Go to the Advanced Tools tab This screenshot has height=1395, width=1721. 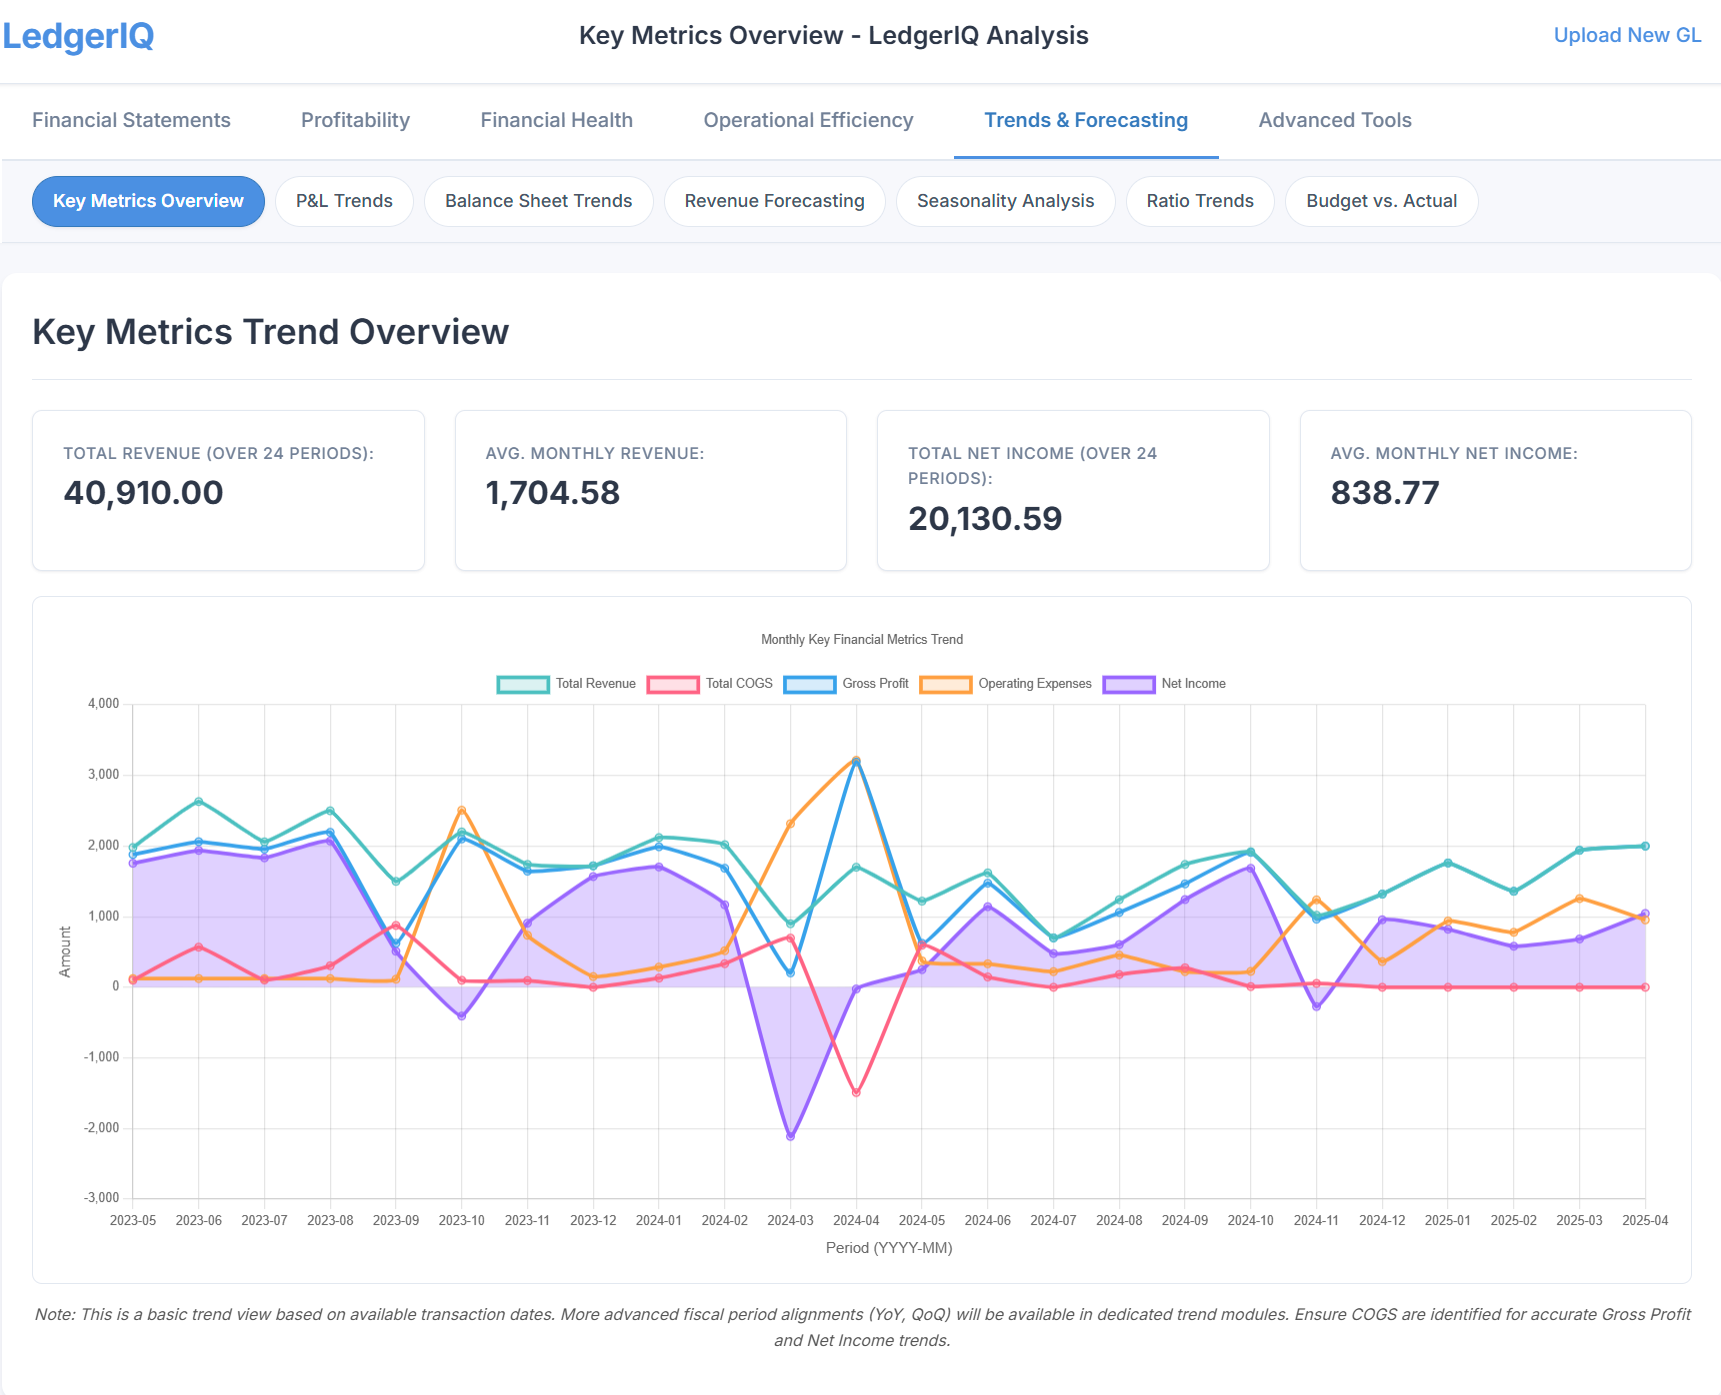click(x=1335, y=120)
